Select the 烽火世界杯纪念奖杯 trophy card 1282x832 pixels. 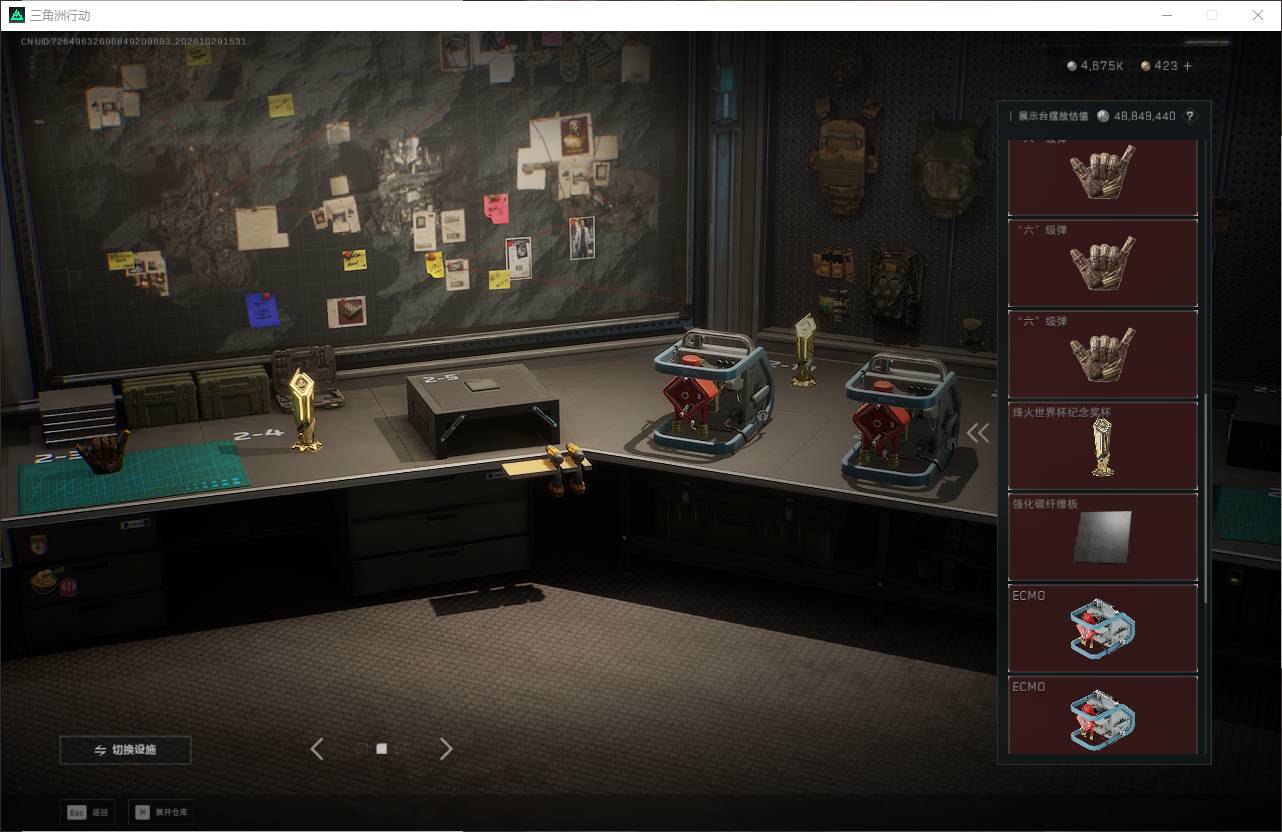click(x=1103, y=445)
